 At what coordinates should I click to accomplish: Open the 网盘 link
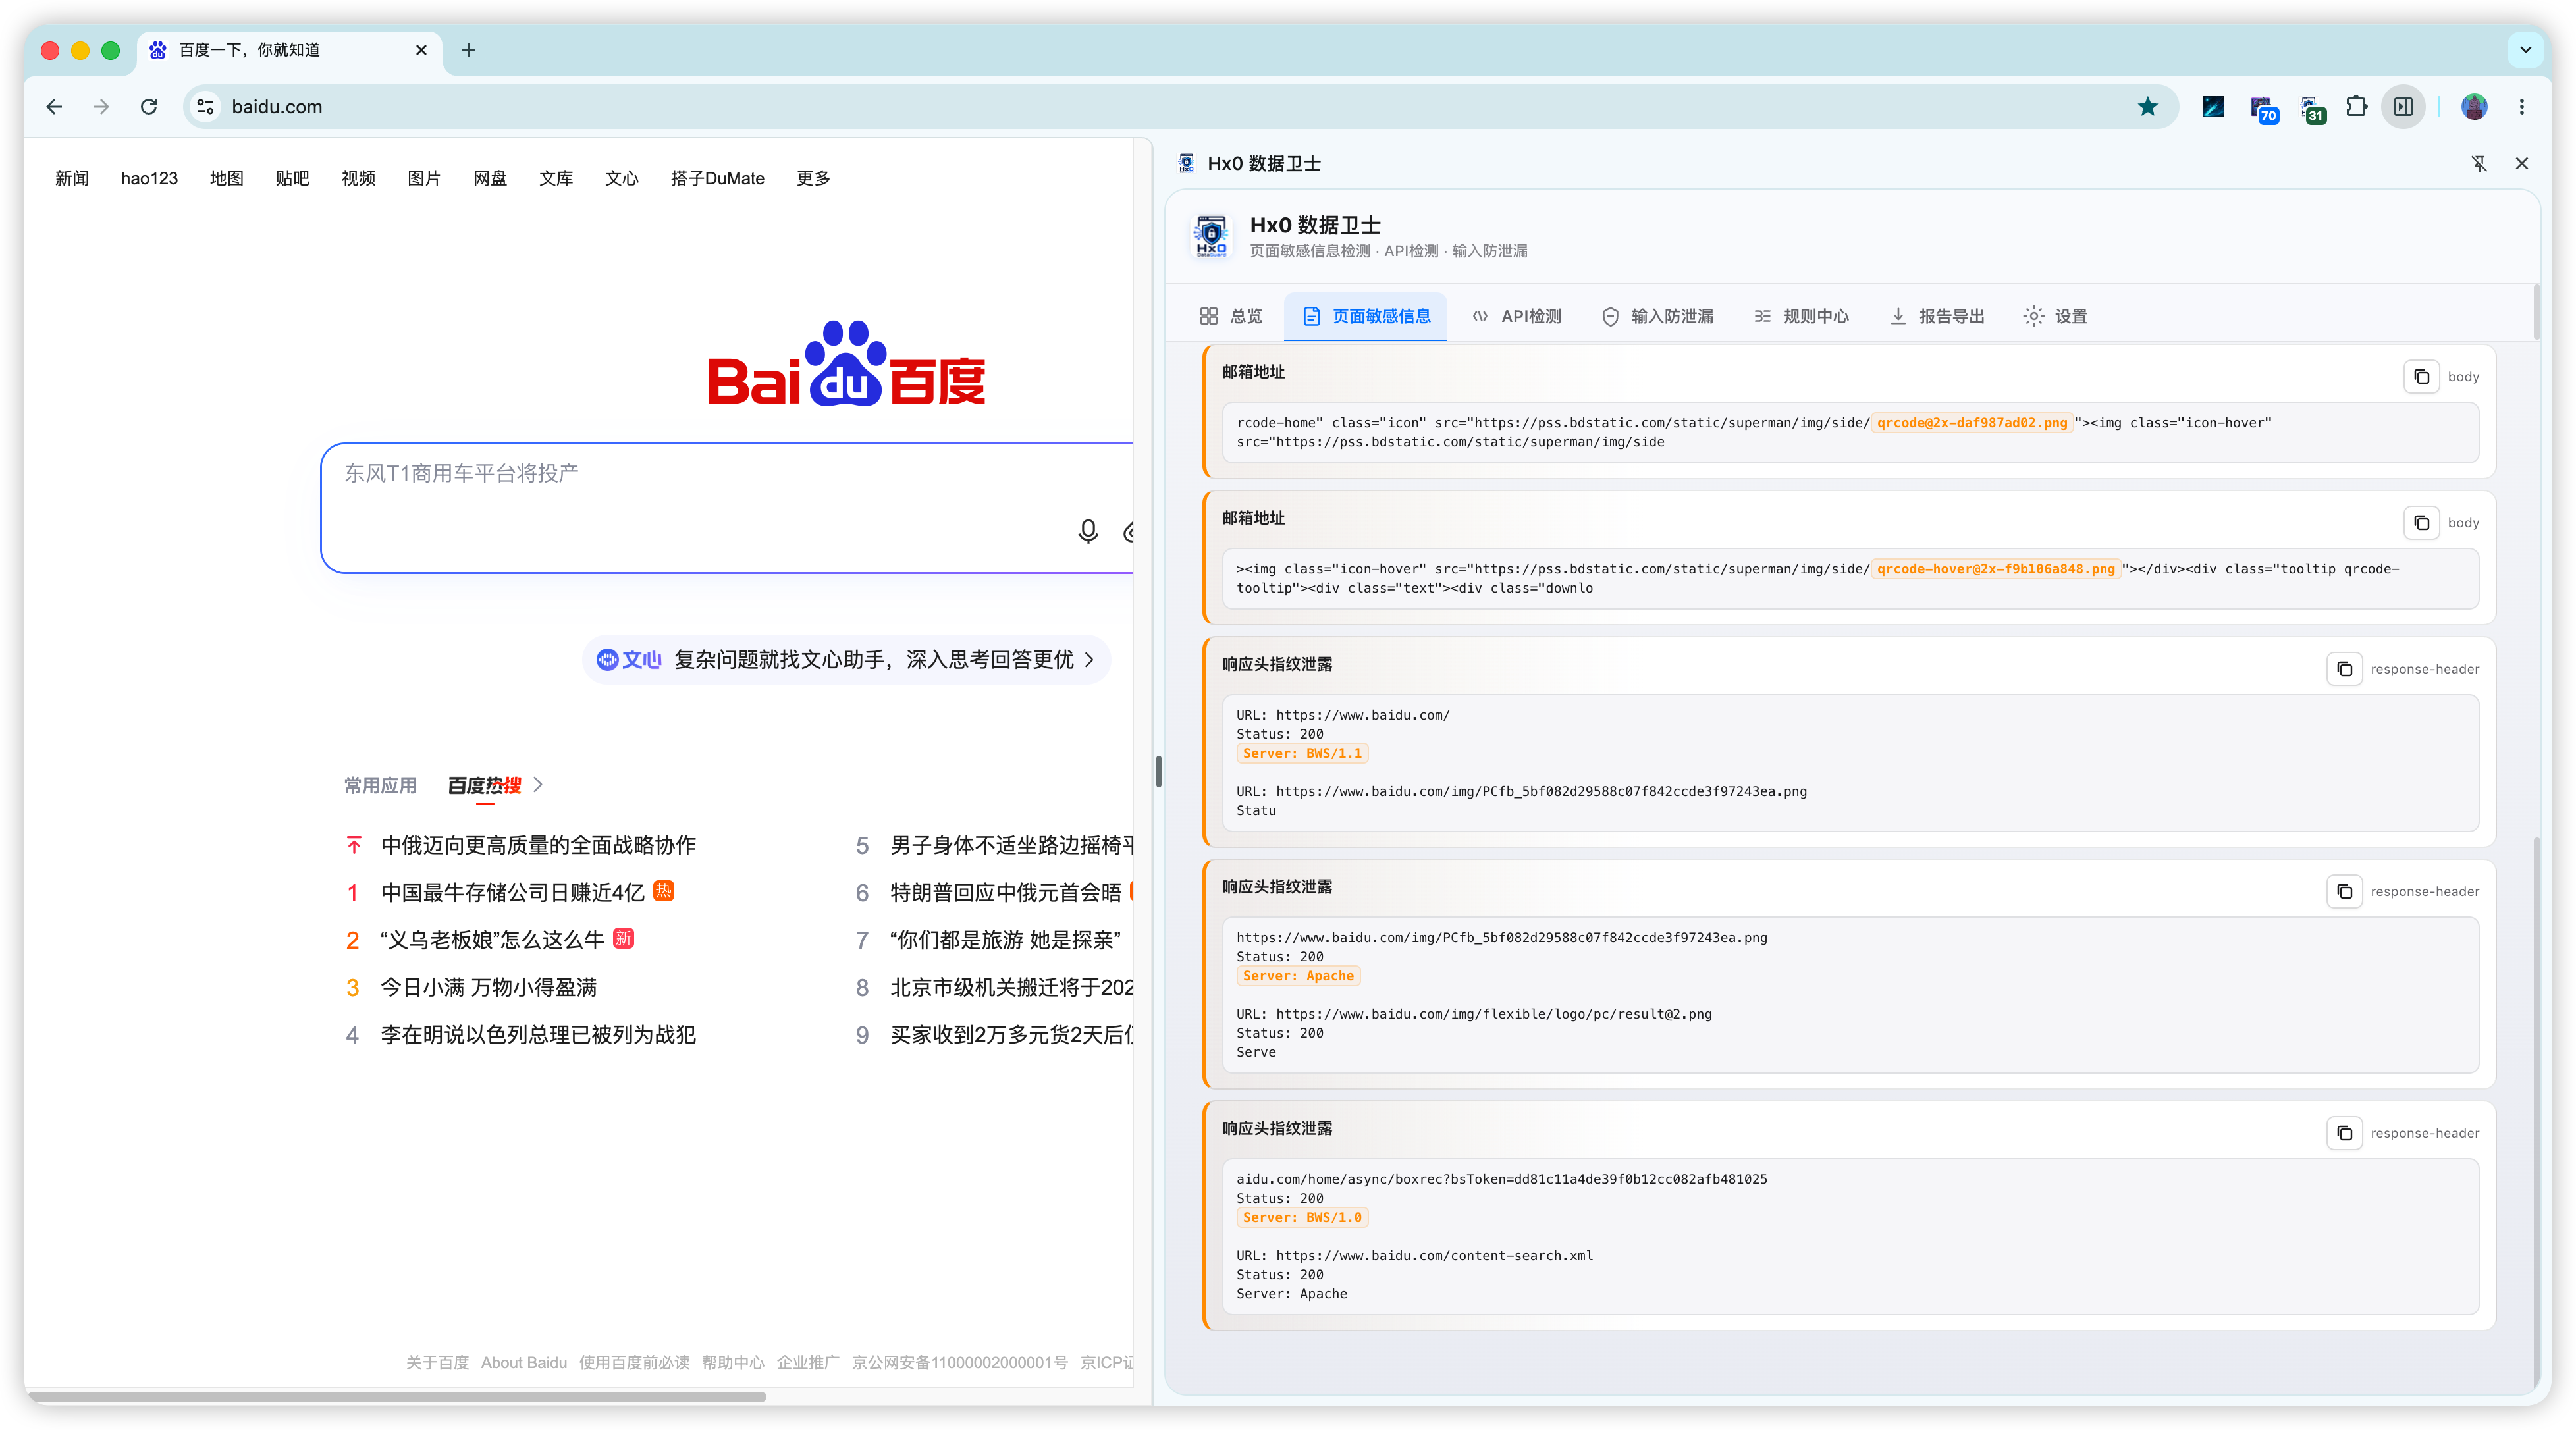click(x=490, y=178)
